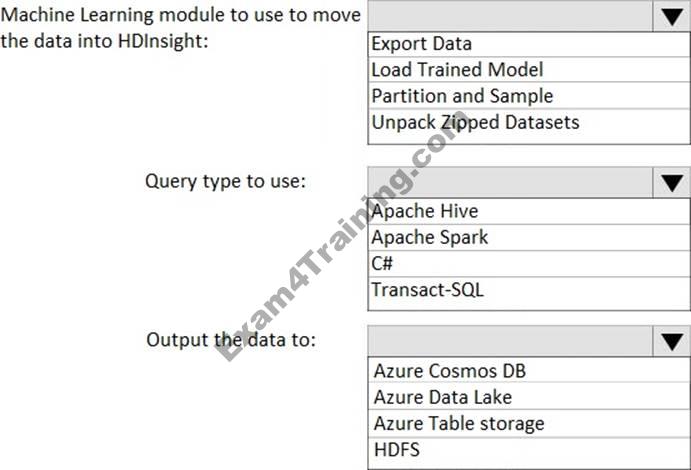Screen dimensions: 691x470
Task: Click the 'Output the data to' label
Action: (x=231, y=339)
